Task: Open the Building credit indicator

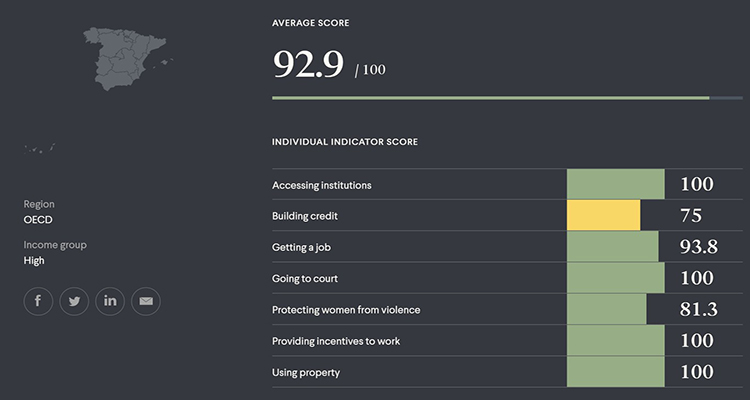Action: point(305,216)
